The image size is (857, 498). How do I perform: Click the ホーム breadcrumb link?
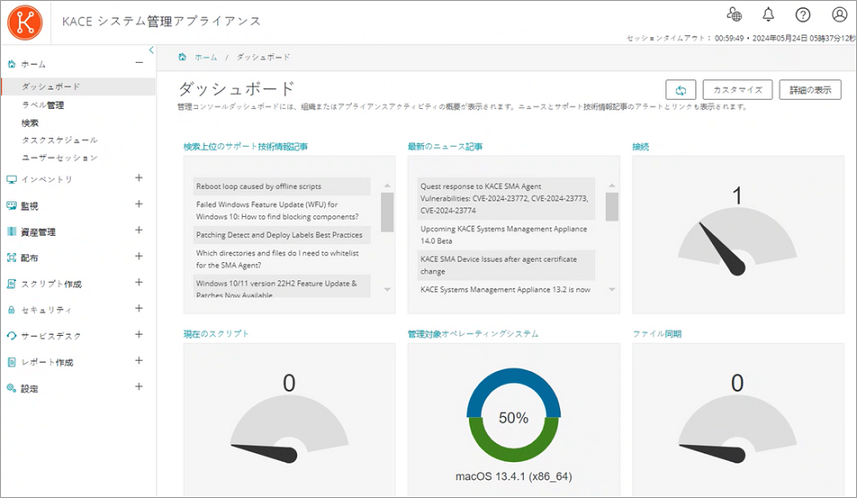pyautogui.click(x=206, y=57)
